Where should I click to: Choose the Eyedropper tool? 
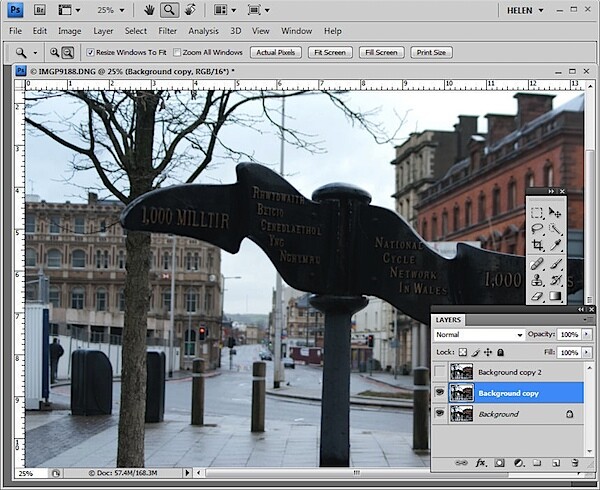[x=555, y=245]
